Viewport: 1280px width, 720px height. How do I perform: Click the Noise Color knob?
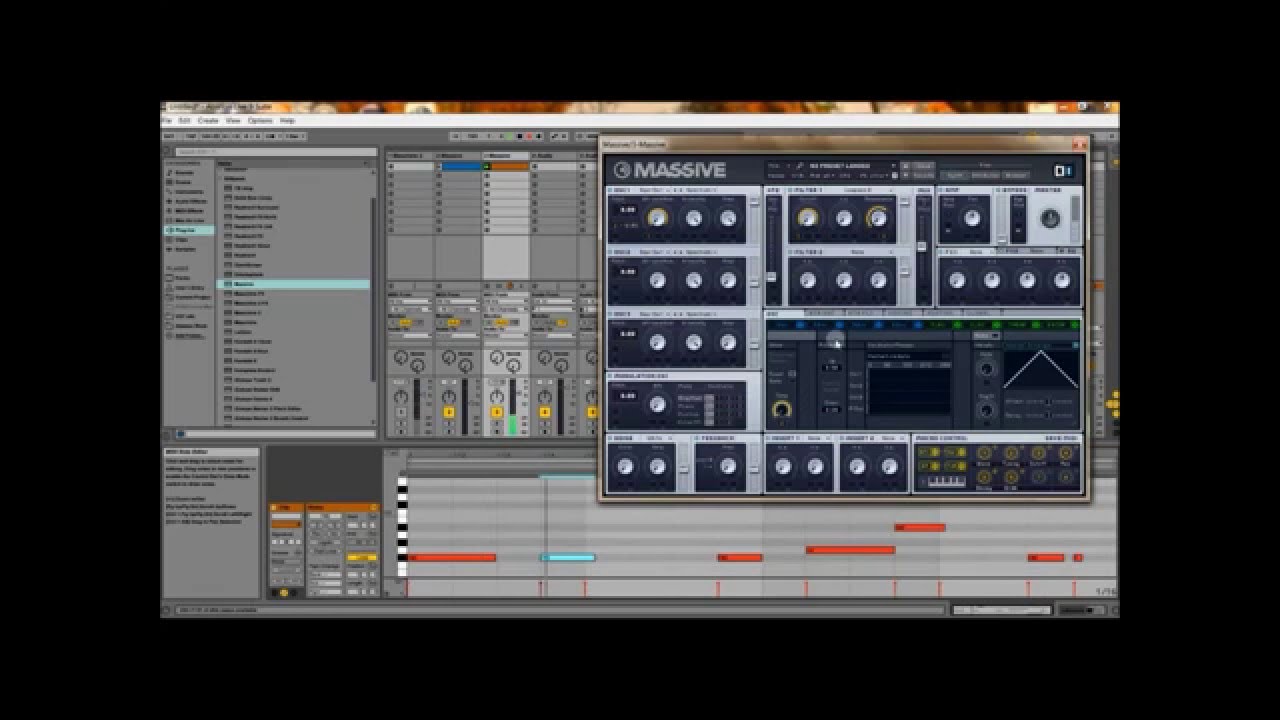point(625,466)
